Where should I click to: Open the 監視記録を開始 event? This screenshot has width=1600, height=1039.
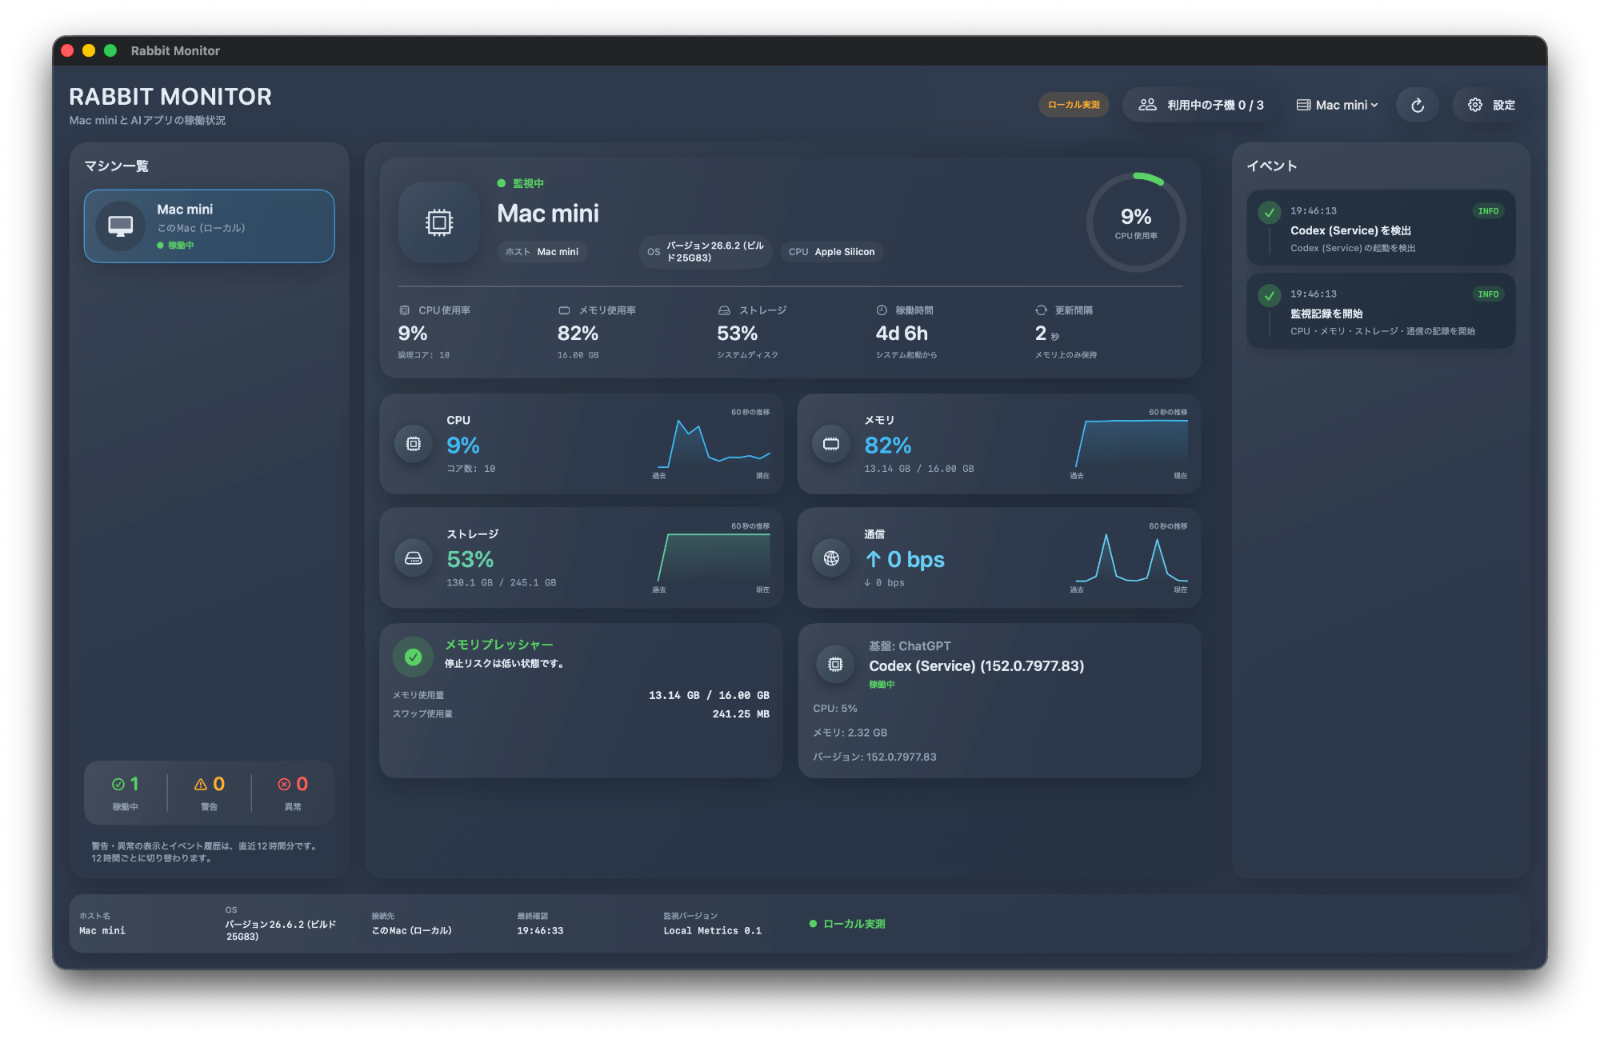1381,311
